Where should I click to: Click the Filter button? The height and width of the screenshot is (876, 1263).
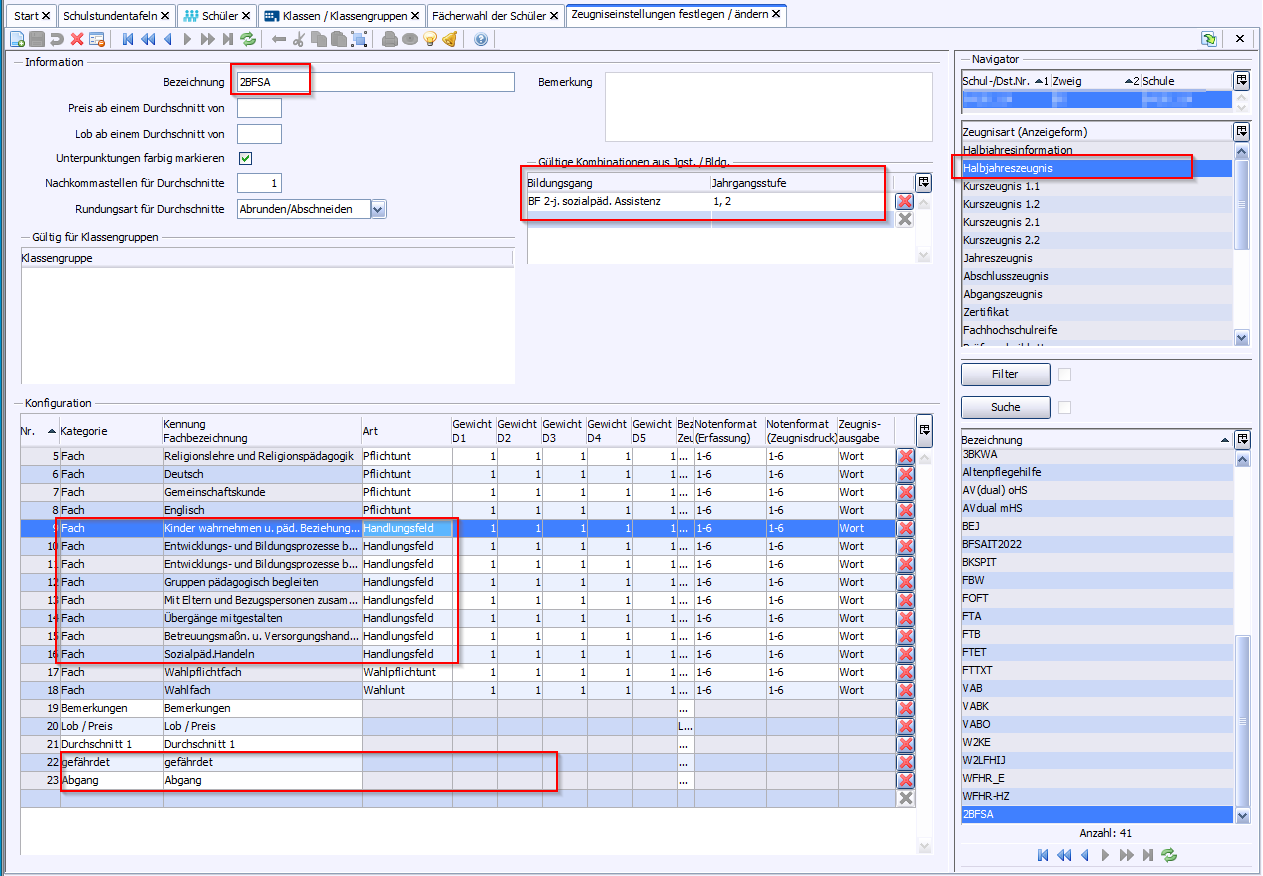click(x=1005, y=374)
